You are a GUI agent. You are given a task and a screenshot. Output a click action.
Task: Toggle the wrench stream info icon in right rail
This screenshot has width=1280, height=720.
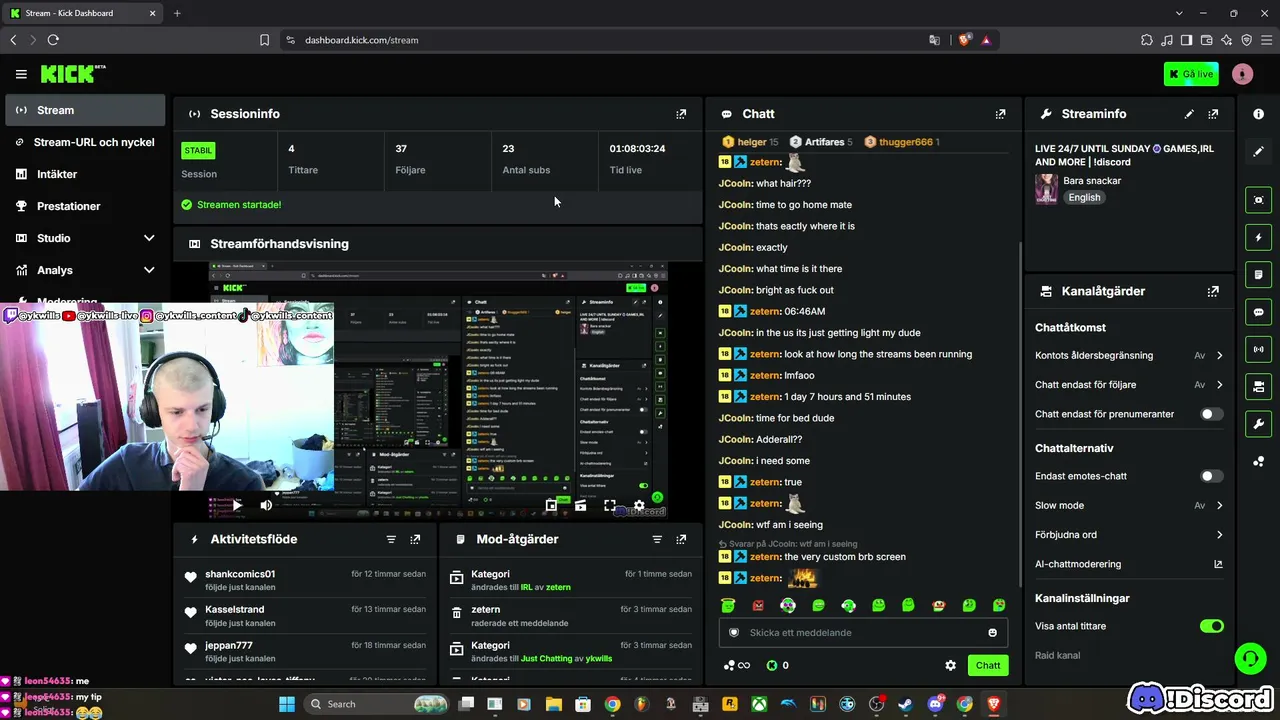1258,423
